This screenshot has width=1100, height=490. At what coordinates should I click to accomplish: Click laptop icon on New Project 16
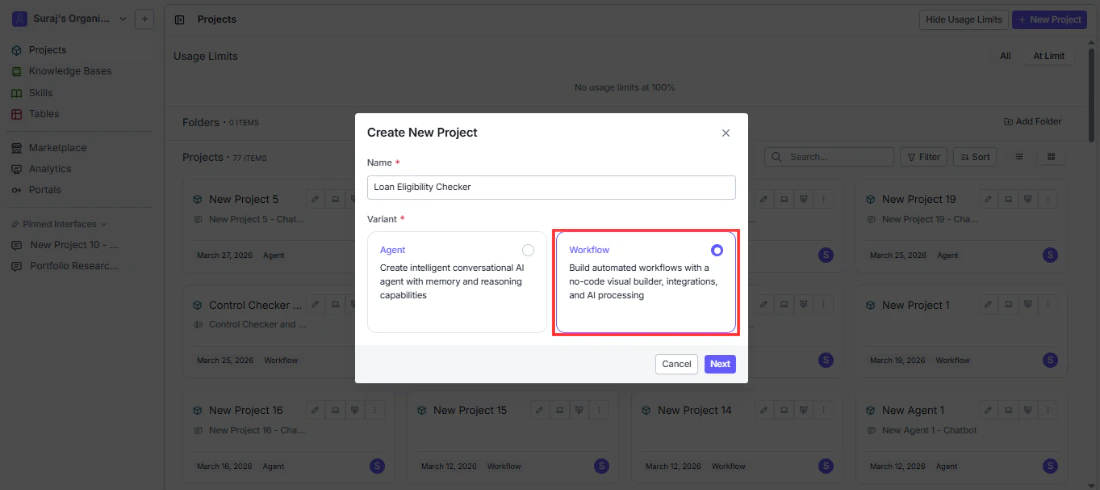(335, 410)
